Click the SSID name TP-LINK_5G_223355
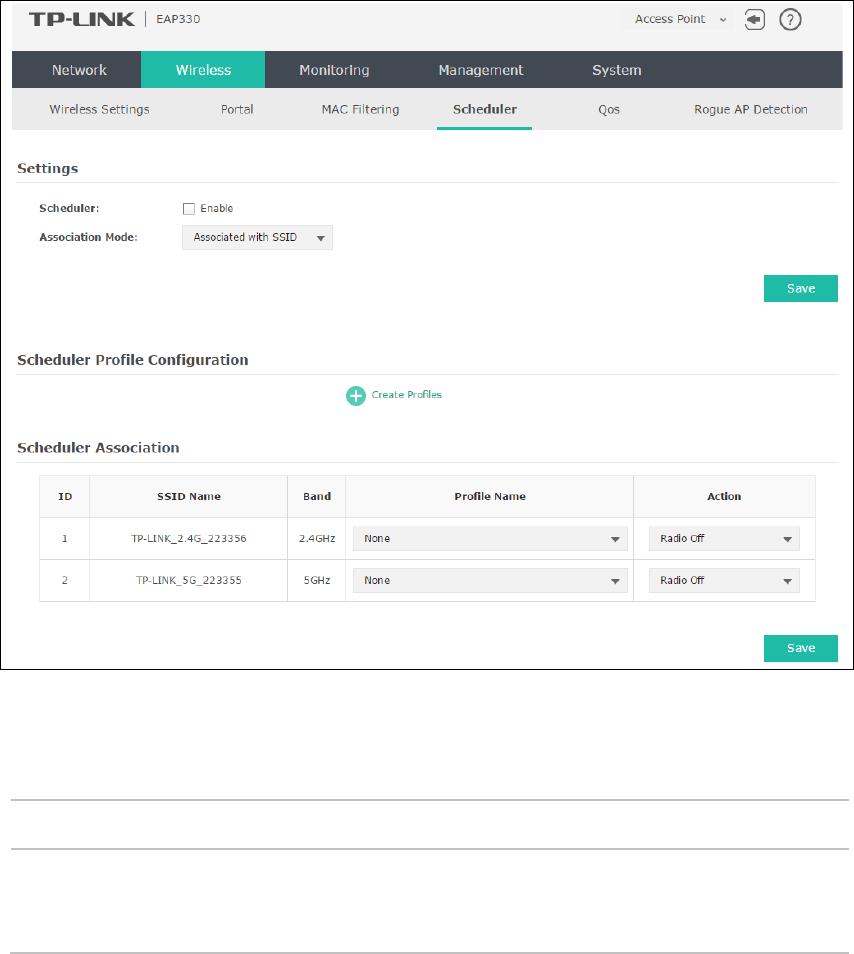The image size is (854, 954). pyautogui.click(x=189, y=580)
